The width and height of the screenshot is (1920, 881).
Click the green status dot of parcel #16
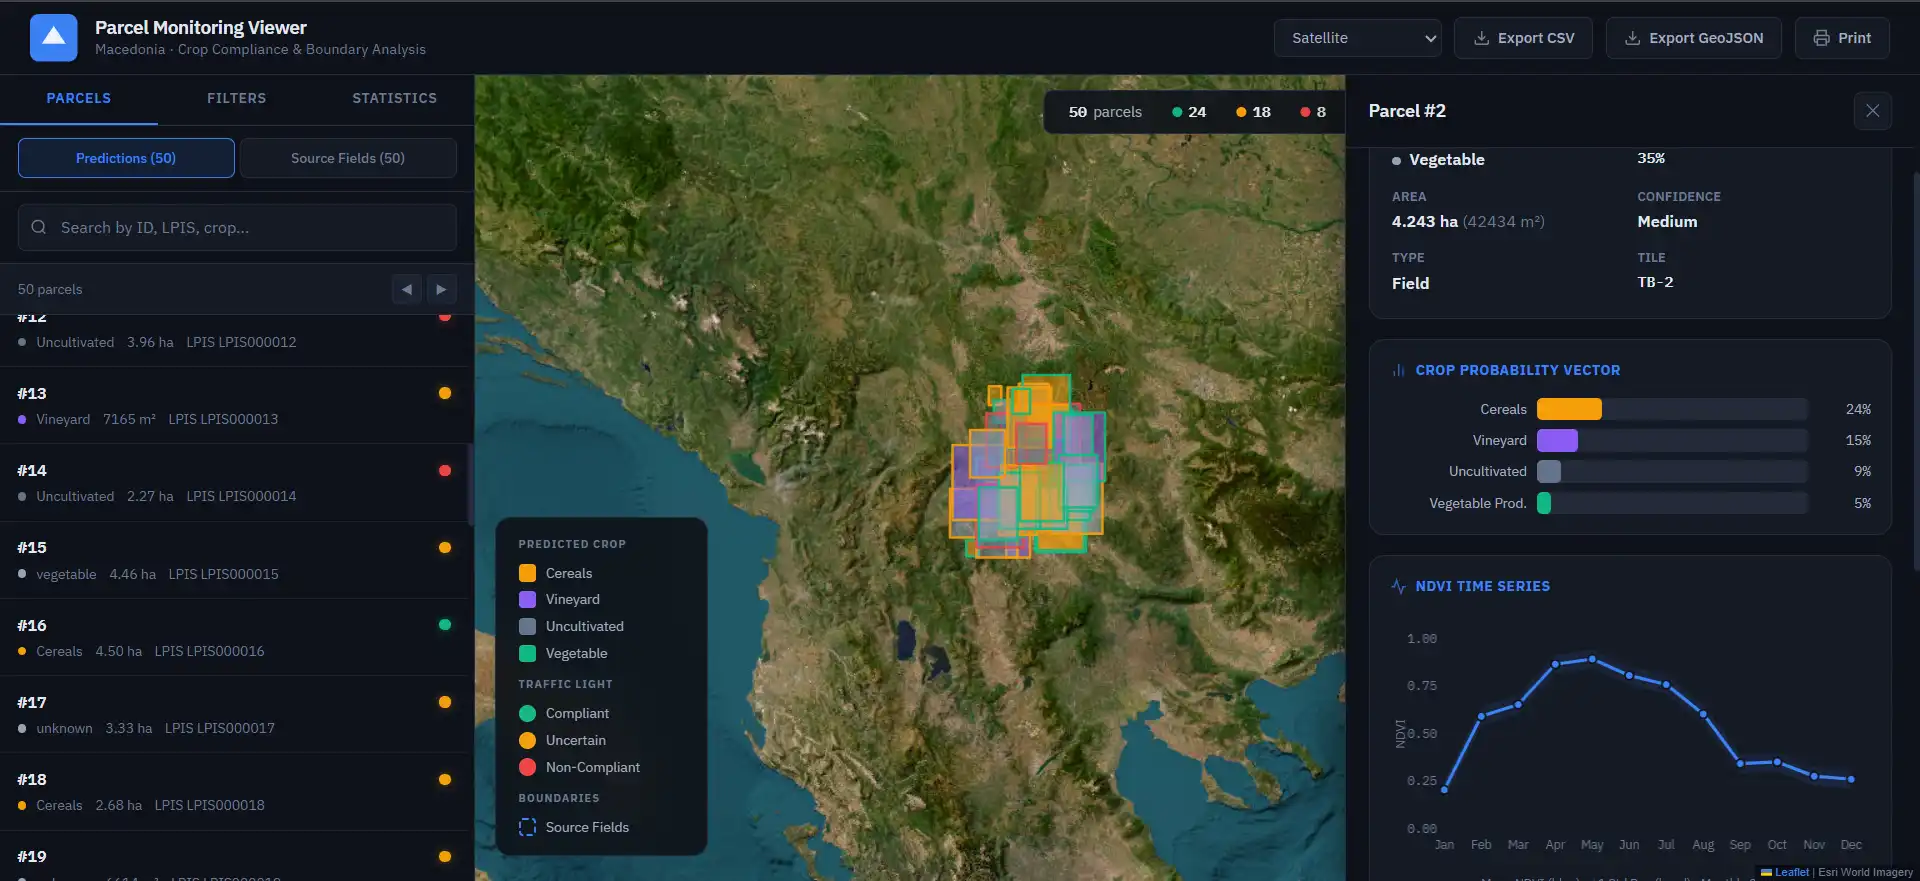(445, 625)
